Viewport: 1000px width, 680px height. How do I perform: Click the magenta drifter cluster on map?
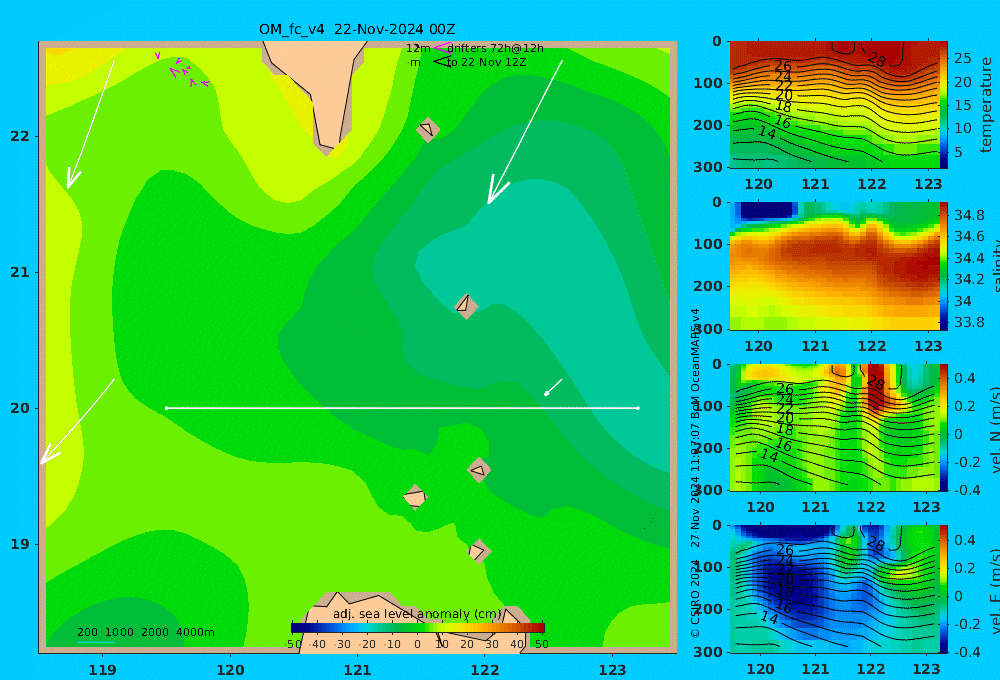coord(182,71)
